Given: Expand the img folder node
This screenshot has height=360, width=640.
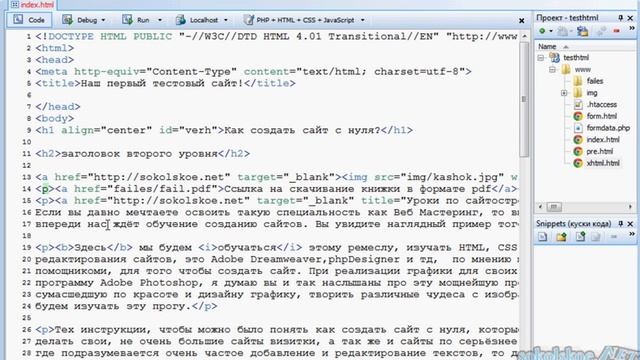Looking at the screenshot, I should pos(564,93).
